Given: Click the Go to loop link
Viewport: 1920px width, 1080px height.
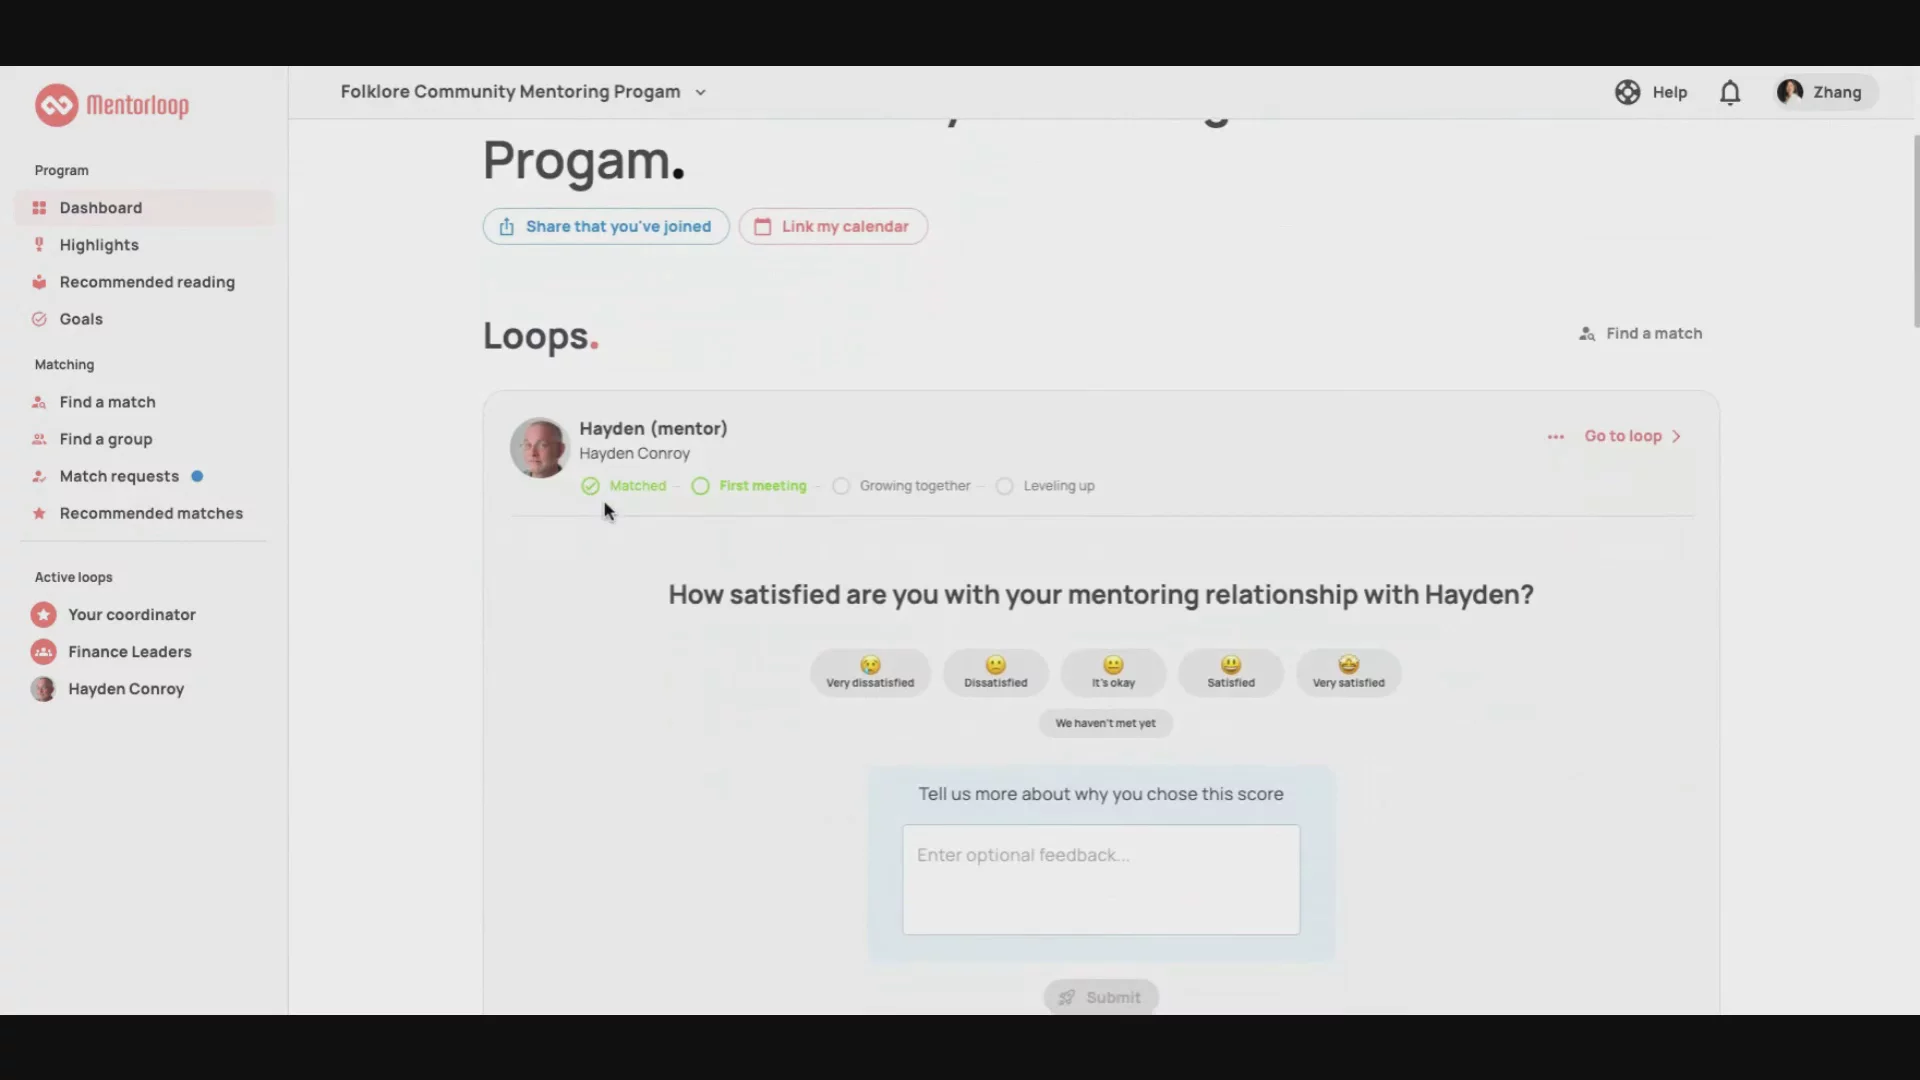Looking at the screenshot, I should point(1633,437).
